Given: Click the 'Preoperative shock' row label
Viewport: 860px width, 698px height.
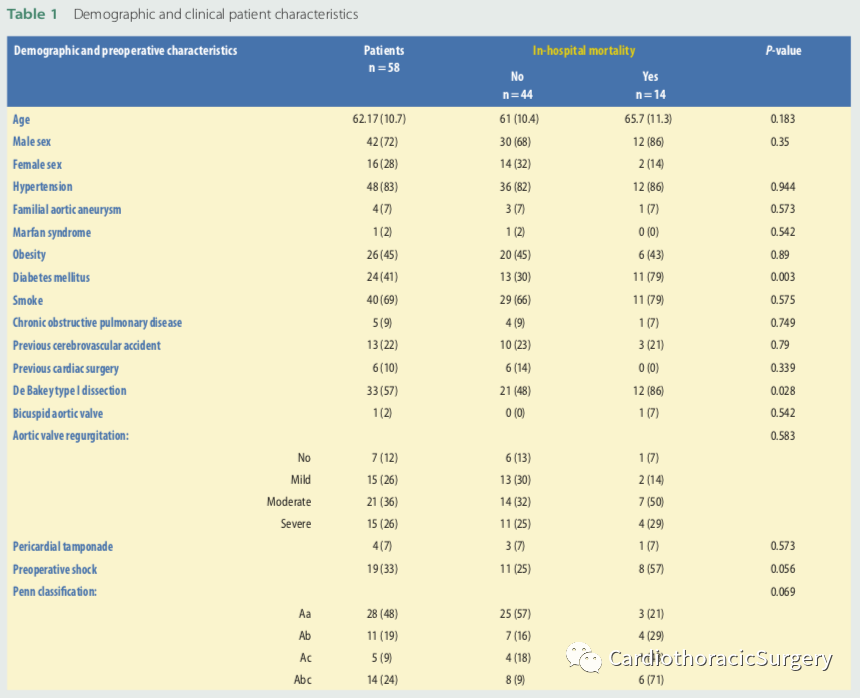Looking at the screenshot, I should tap(55, 570).
